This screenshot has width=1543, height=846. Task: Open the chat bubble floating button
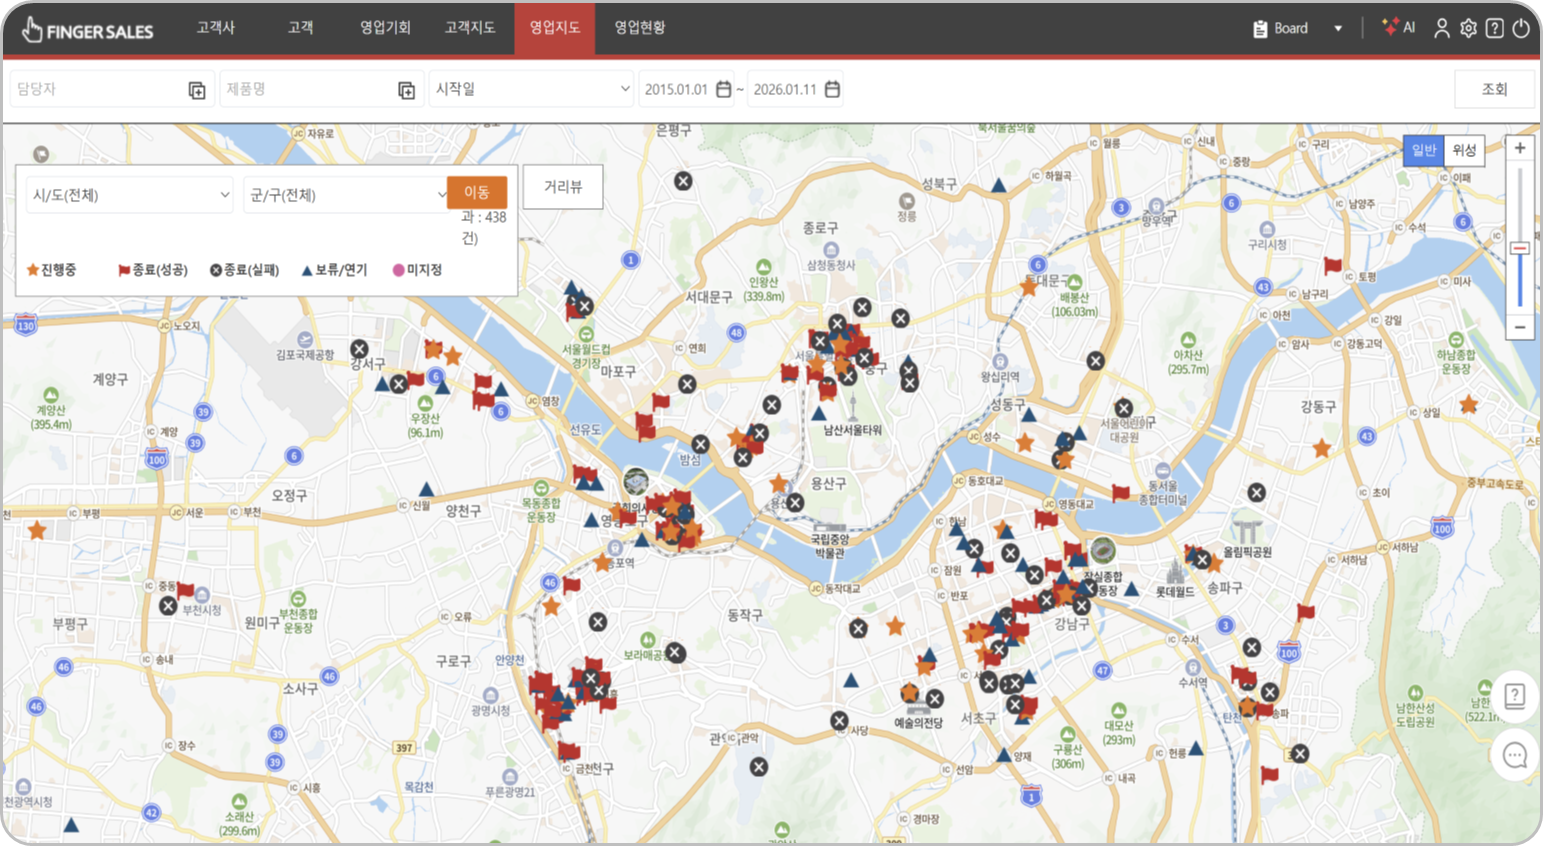click(1514, 755)
